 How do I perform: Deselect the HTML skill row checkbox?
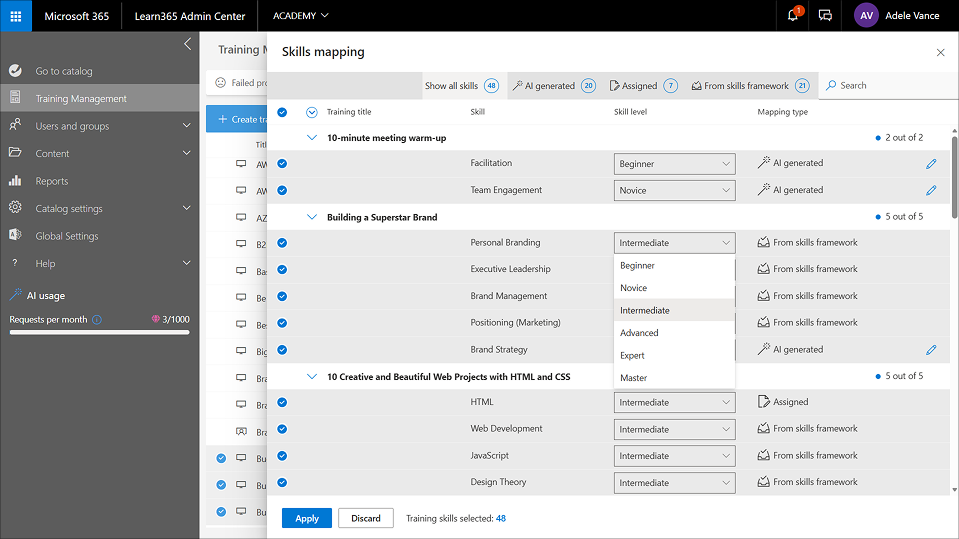pos(282,402)
